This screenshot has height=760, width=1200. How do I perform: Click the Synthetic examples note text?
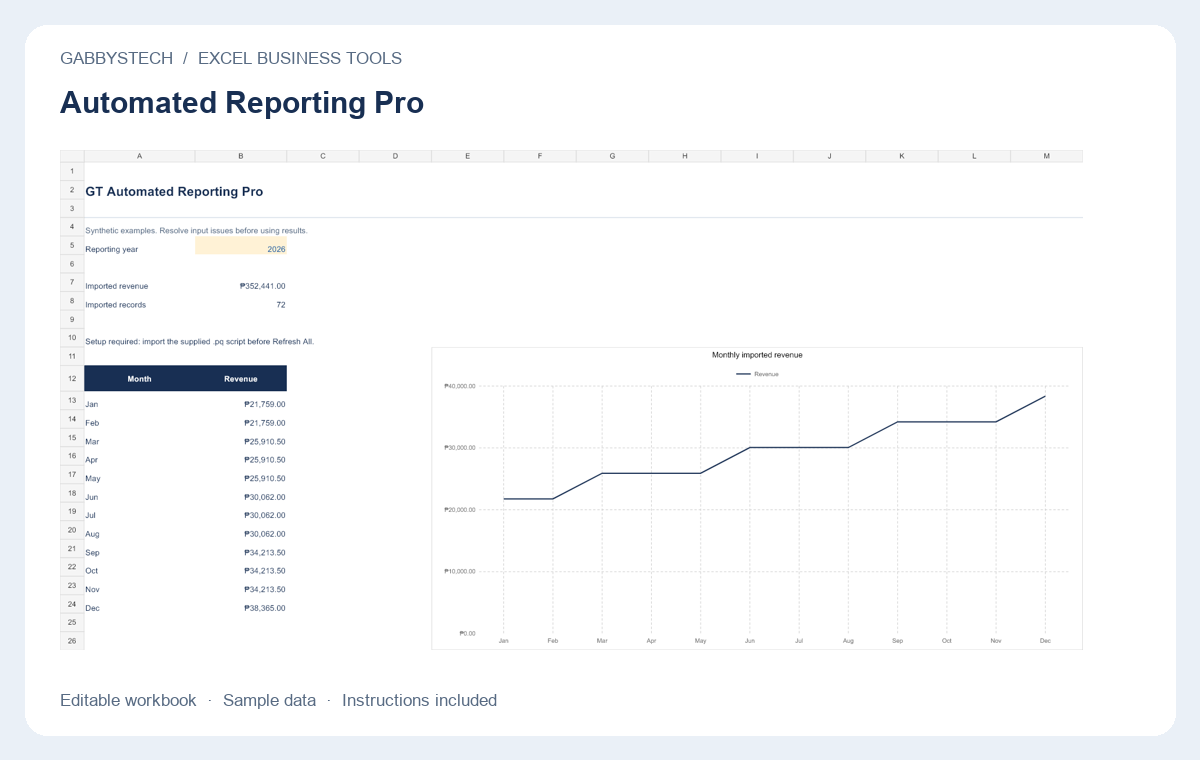point(197,231)
